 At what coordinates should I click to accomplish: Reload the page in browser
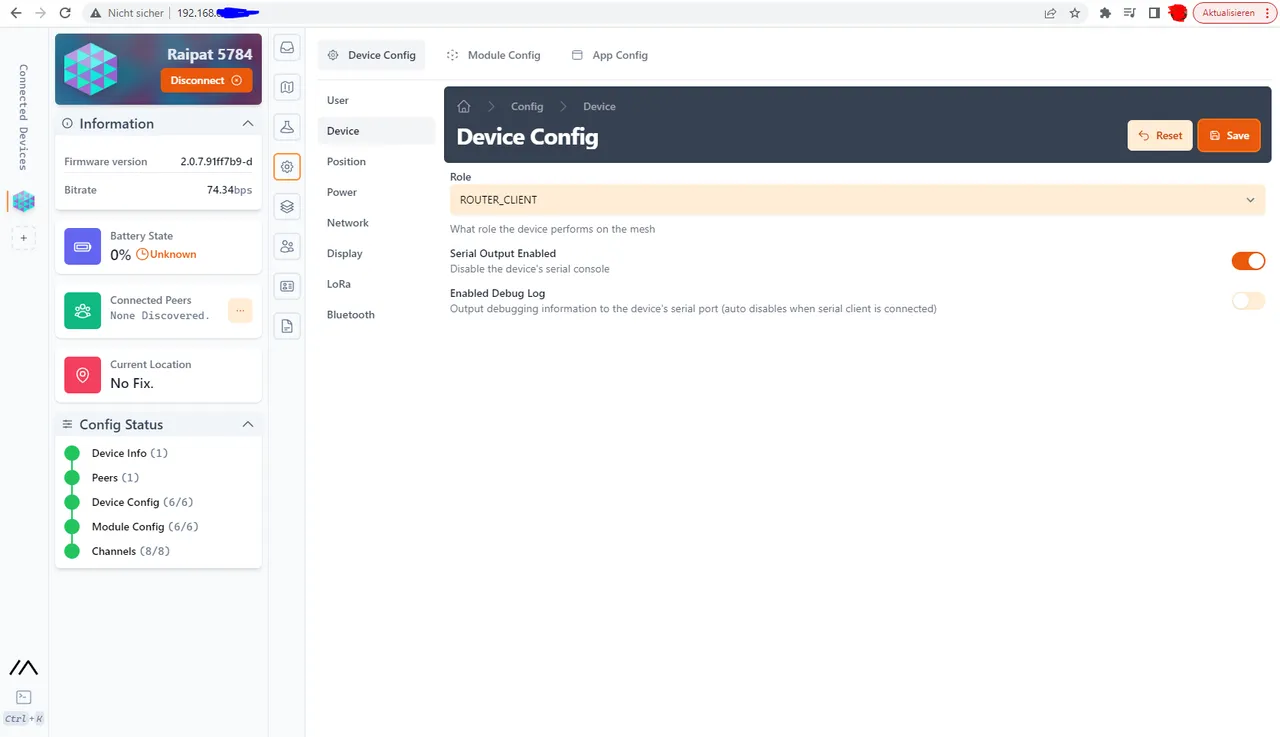[66, 13]
